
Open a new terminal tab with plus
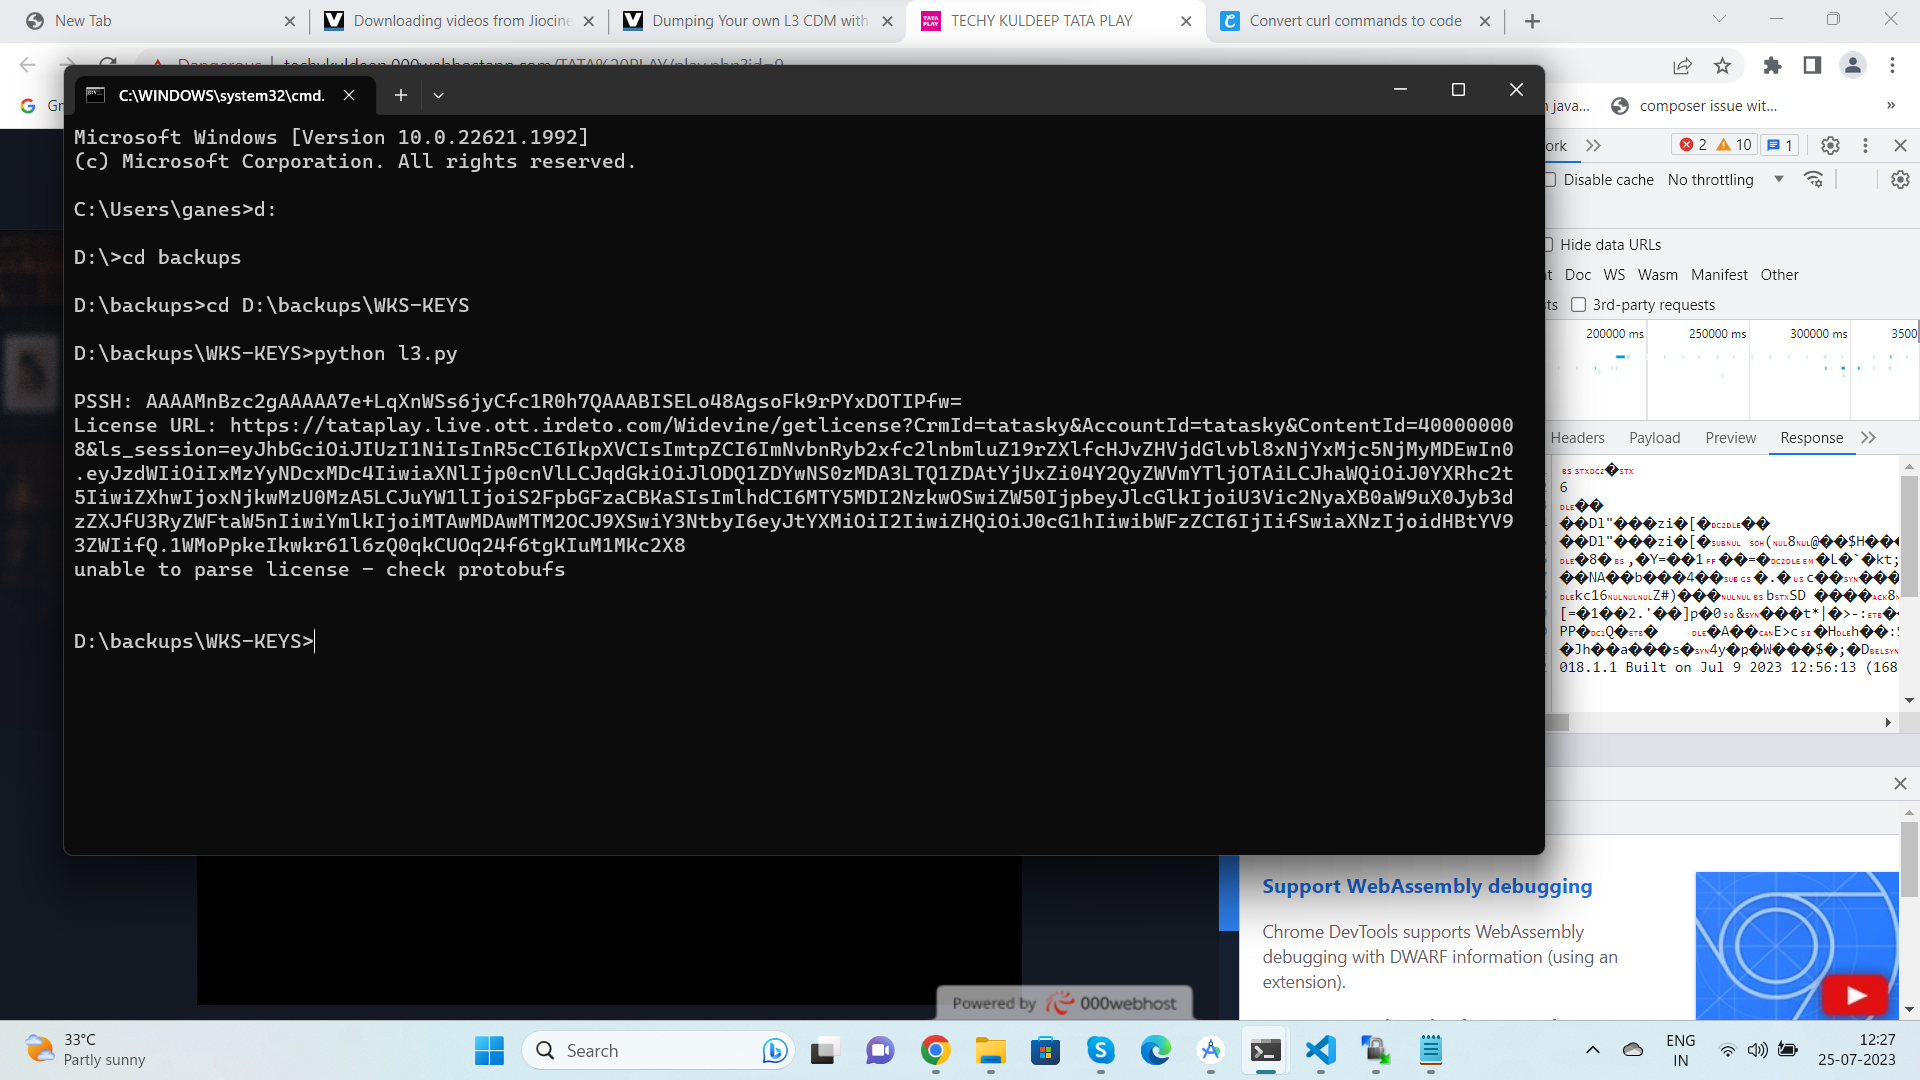click(400, 95)
